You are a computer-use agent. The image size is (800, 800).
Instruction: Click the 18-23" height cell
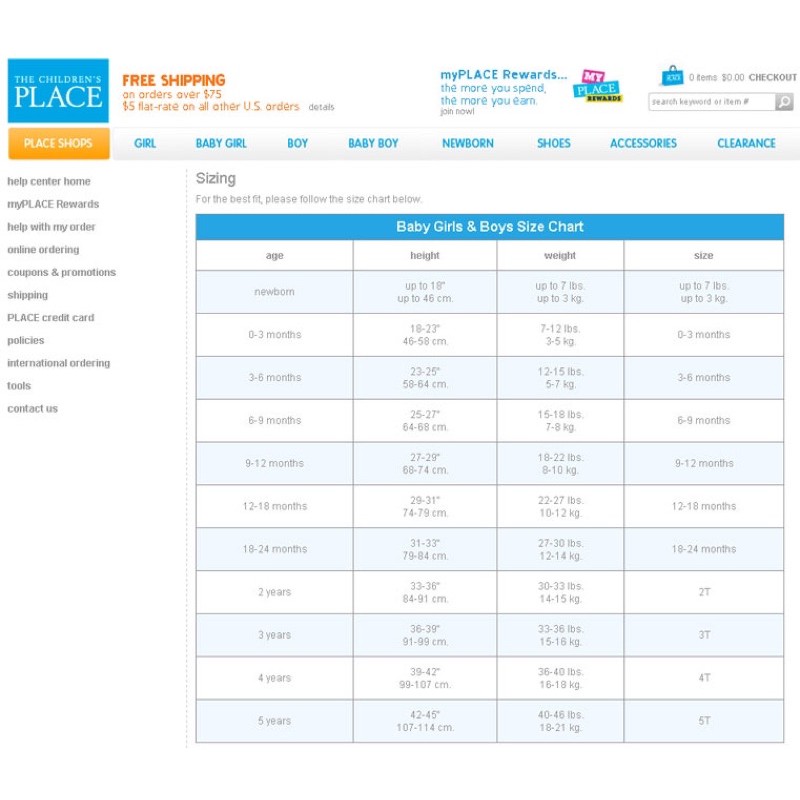tap(424, 335)
